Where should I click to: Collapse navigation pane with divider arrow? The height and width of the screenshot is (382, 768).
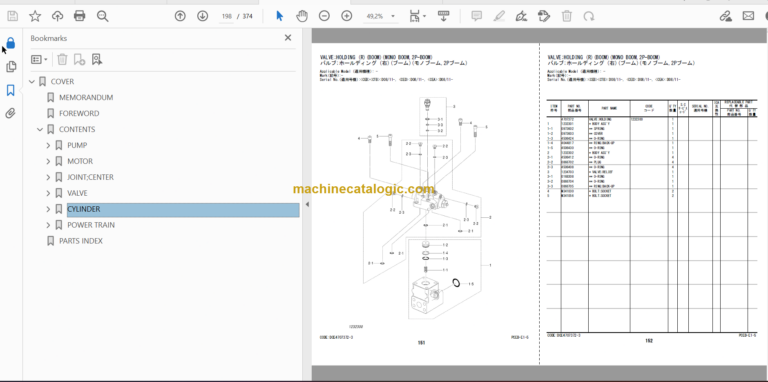[307, 204]
